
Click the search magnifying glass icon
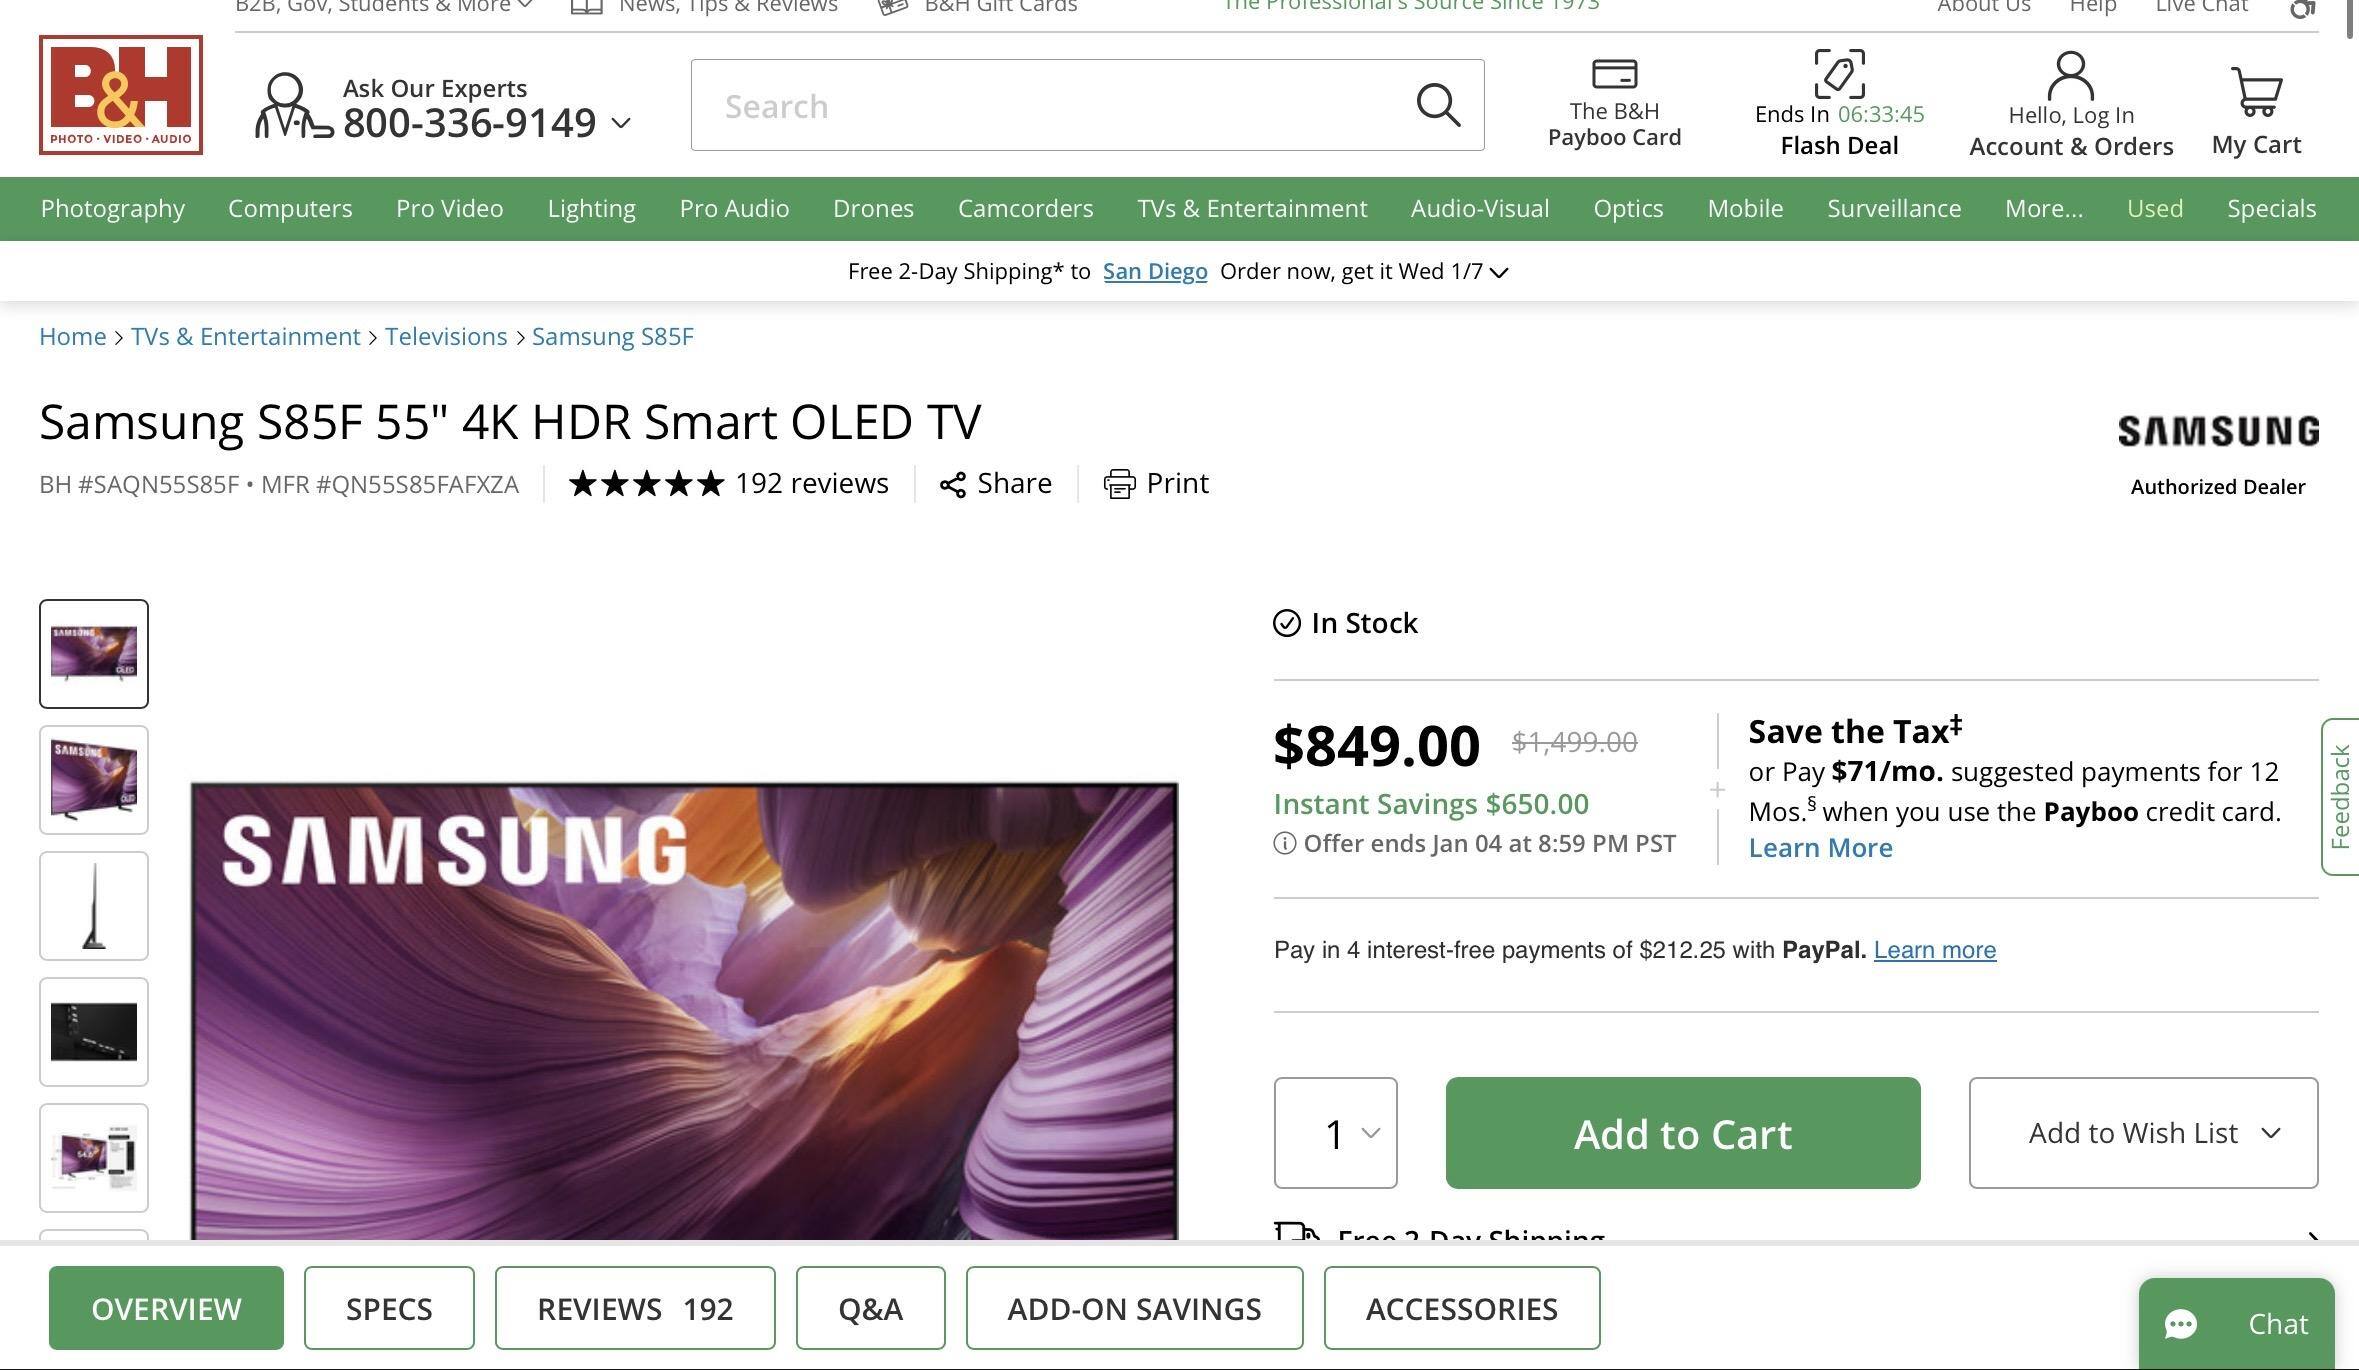[1437, 105]
